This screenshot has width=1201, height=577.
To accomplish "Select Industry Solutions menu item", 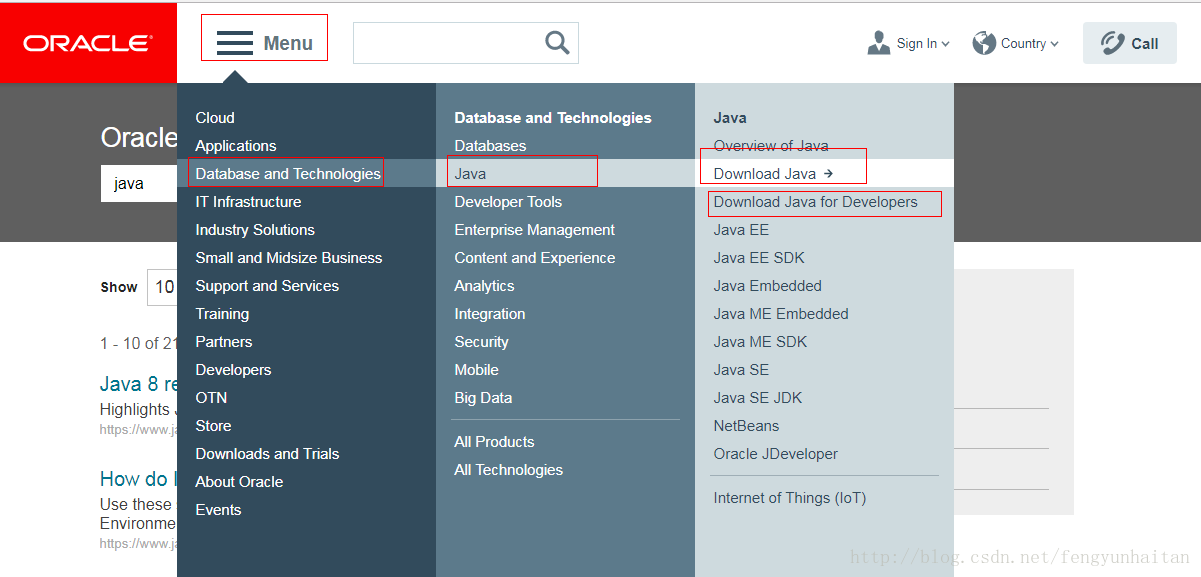I will point(255,230).
